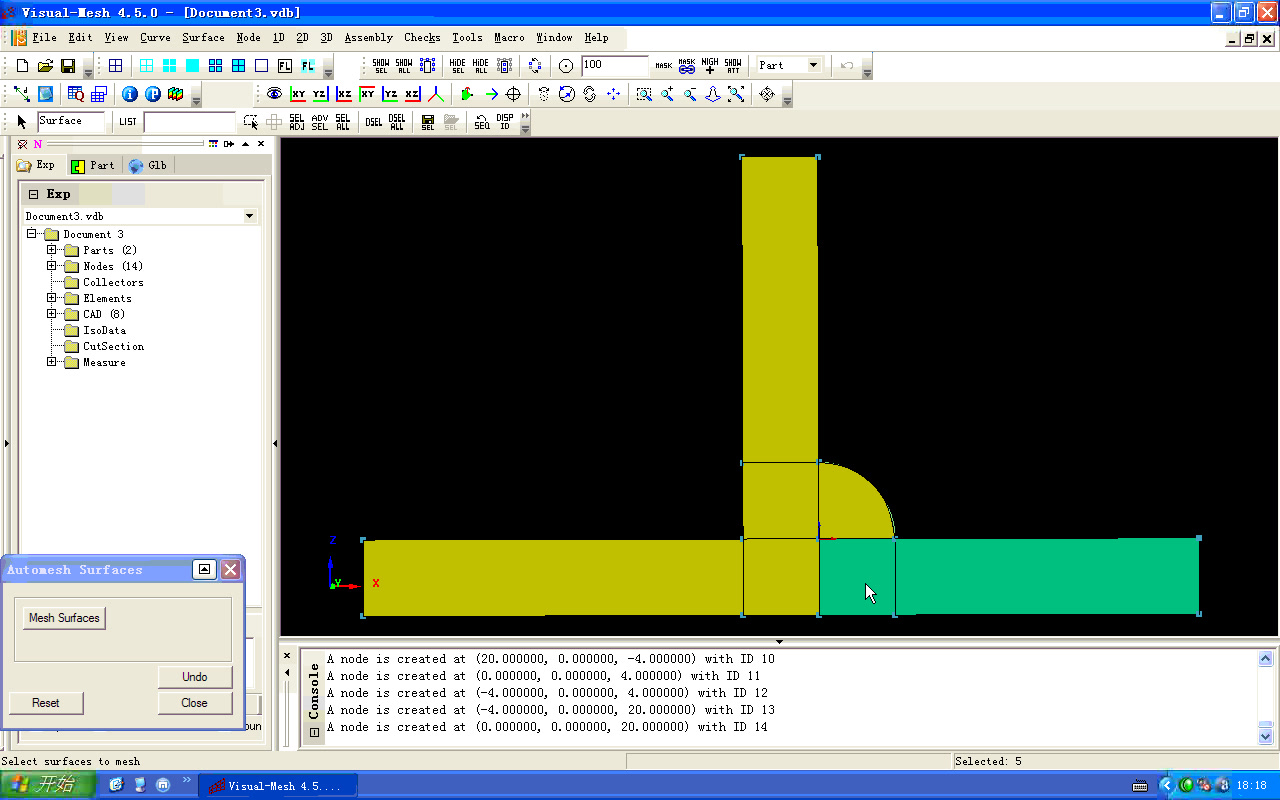Toggle the cyan highlighted FL display icon
The height and width of the screenshot is (800, 1280).
[x=308, y=66]
